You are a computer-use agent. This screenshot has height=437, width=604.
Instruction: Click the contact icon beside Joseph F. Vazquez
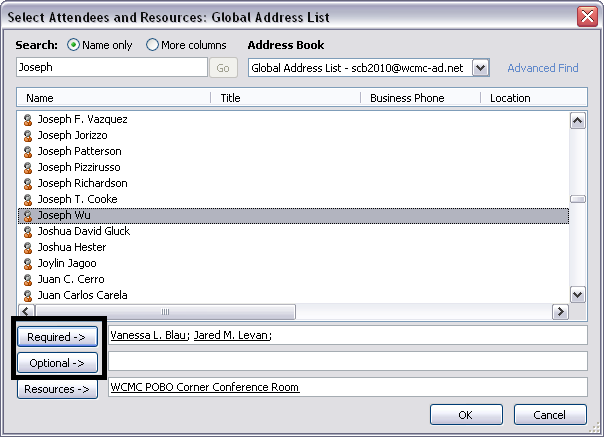point(28,119)
